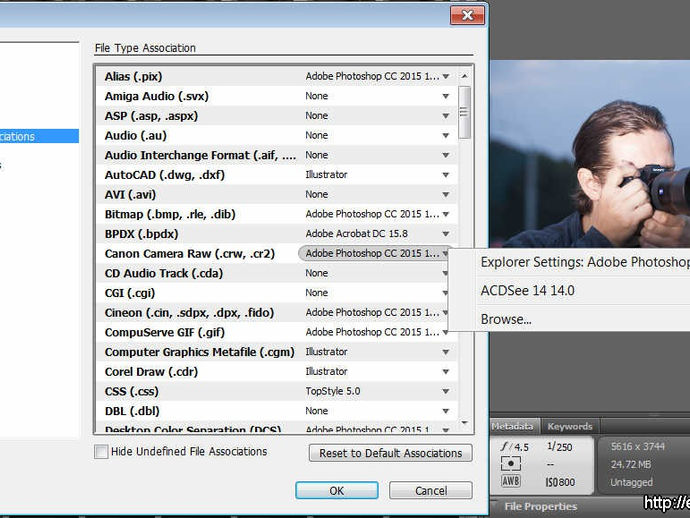Click the aperture f/4.5 value
The image size is (690, 518).
pos(514,447)
